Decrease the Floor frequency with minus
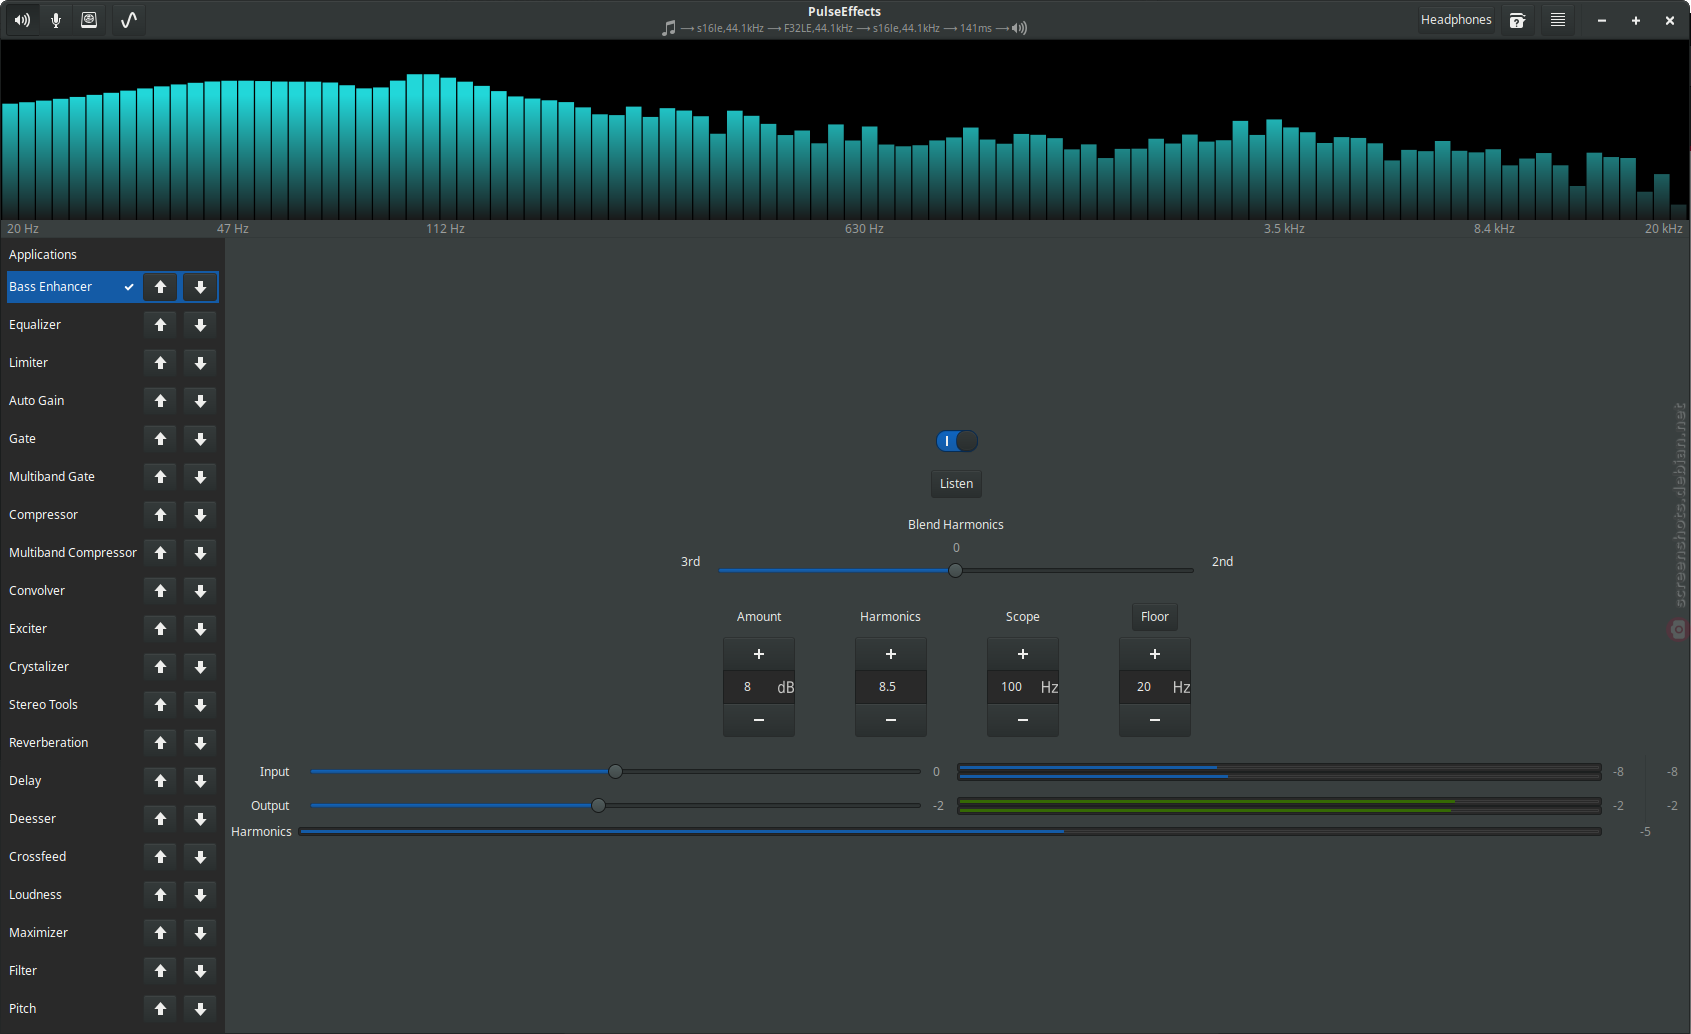Viewport: 1691px width, 1034px height. coord(1155,720)
